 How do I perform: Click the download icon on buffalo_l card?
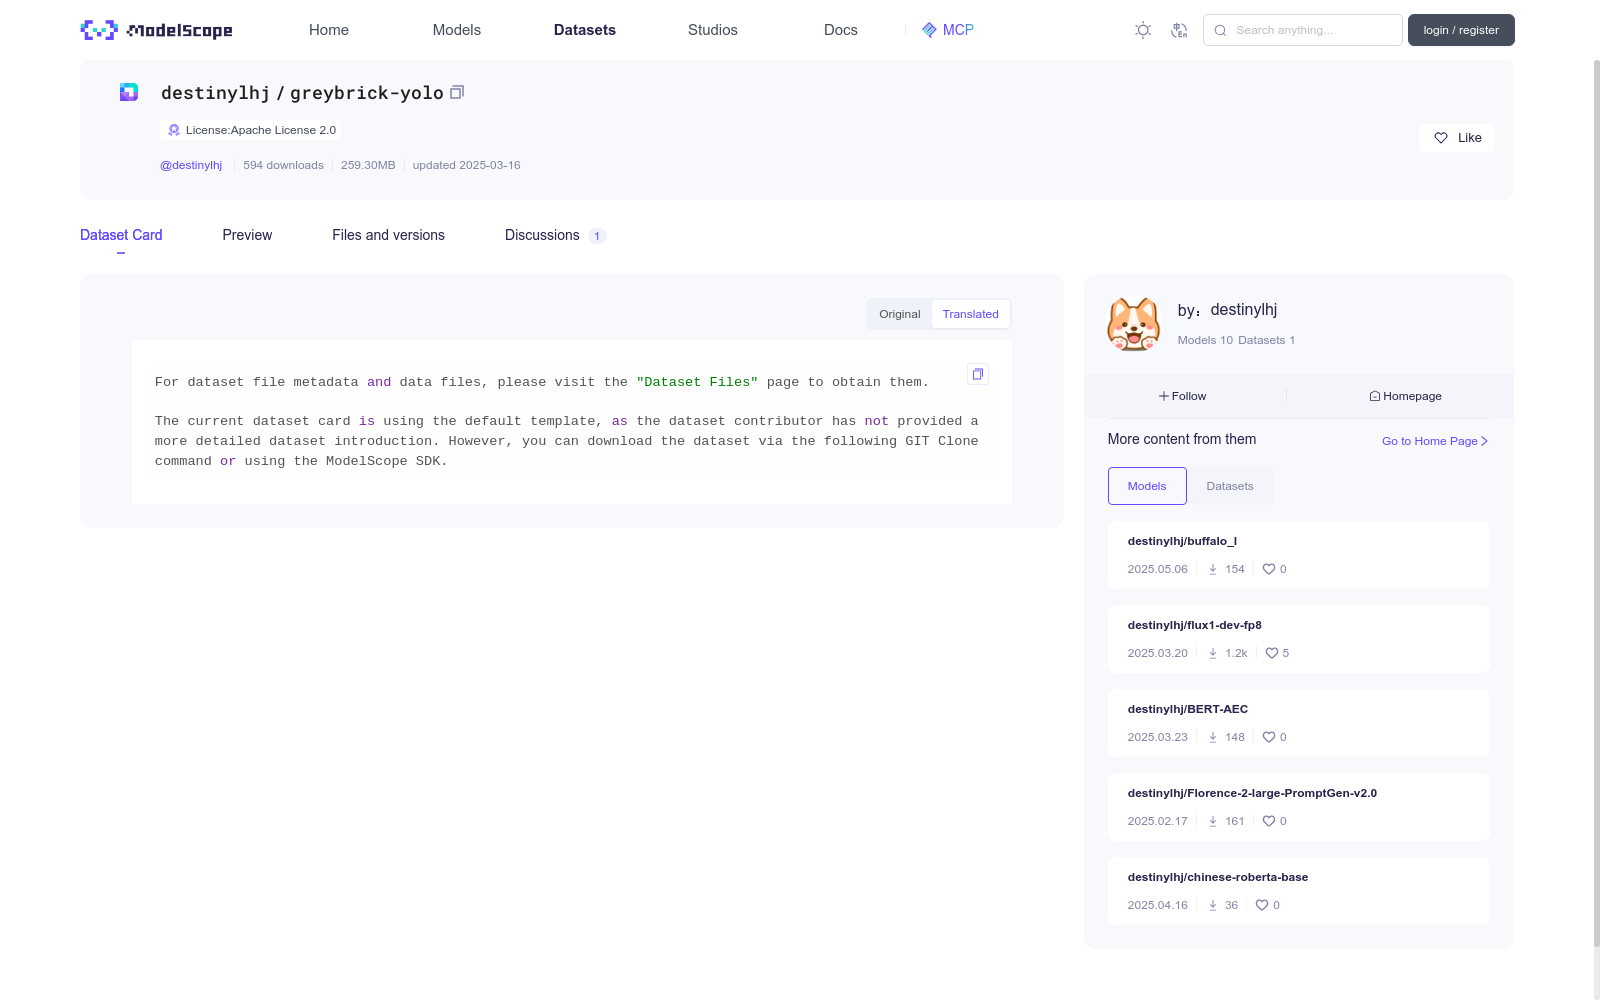pyautogui.click(x=1213, y=569)
